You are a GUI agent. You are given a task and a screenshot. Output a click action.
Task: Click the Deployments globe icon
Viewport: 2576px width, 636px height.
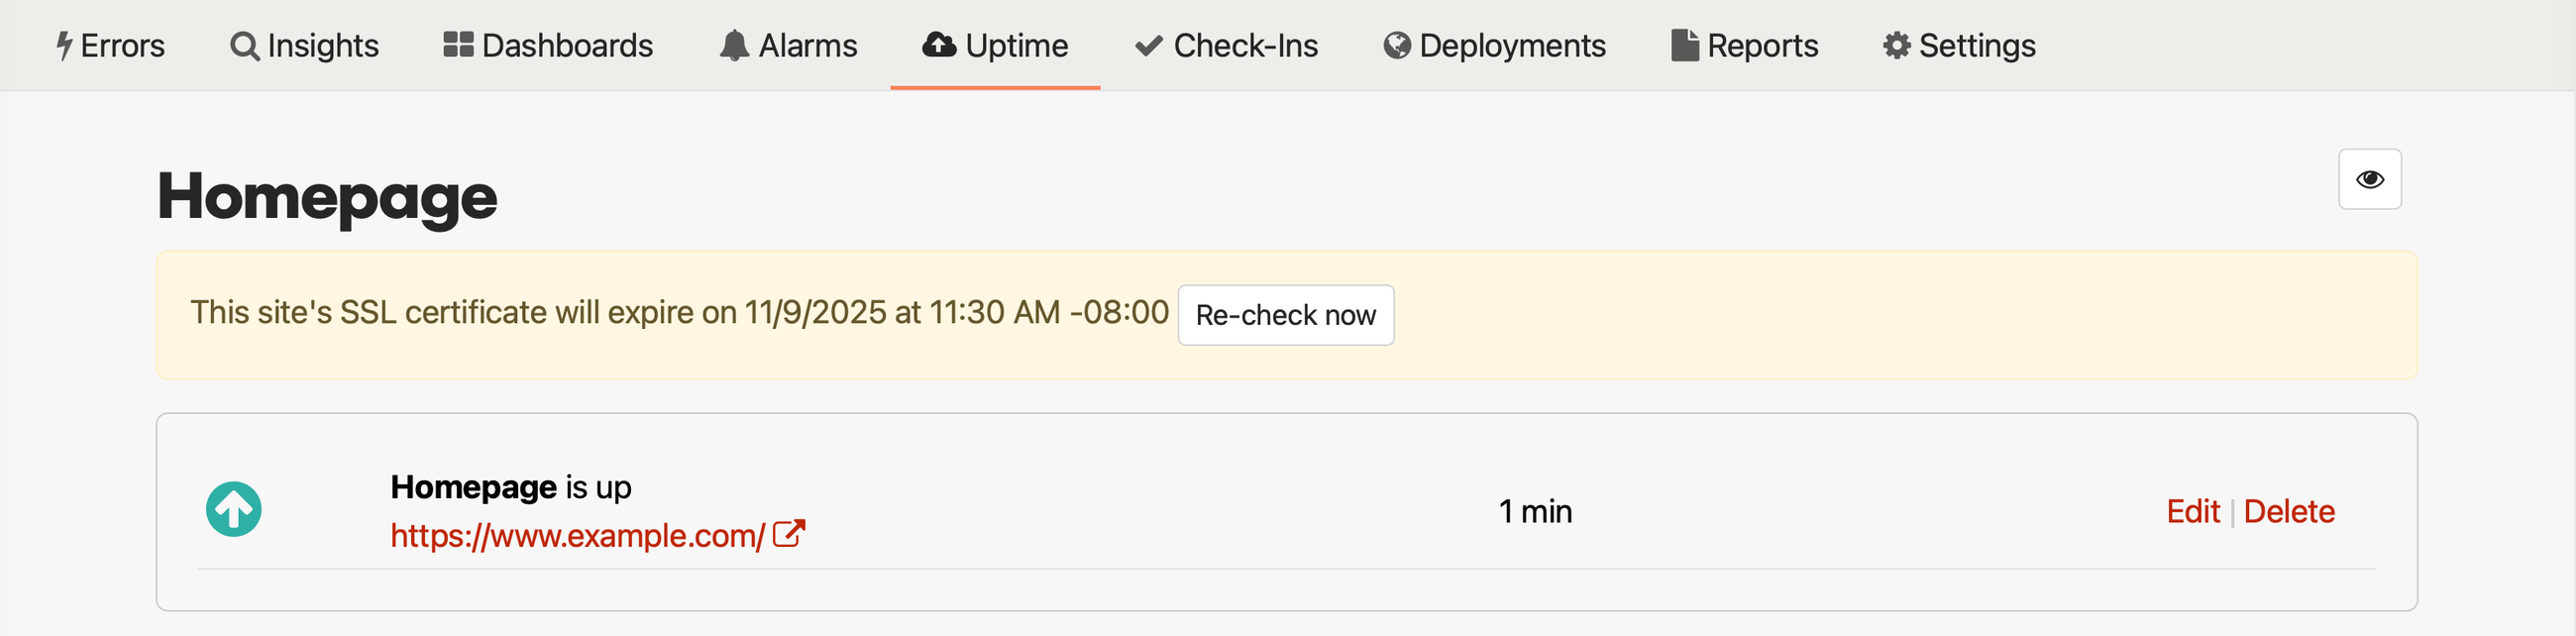1396,44
